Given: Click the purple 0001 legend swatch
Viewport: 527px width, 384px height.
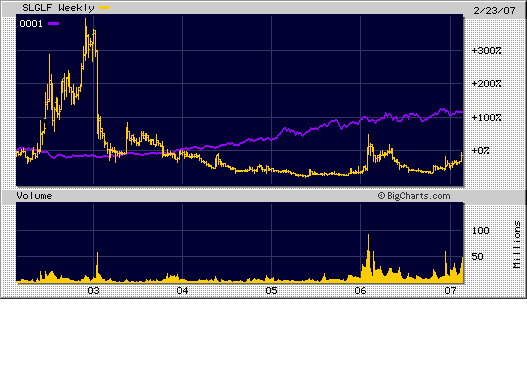Looking at the screenshot, I should click(x=53, y=24).
